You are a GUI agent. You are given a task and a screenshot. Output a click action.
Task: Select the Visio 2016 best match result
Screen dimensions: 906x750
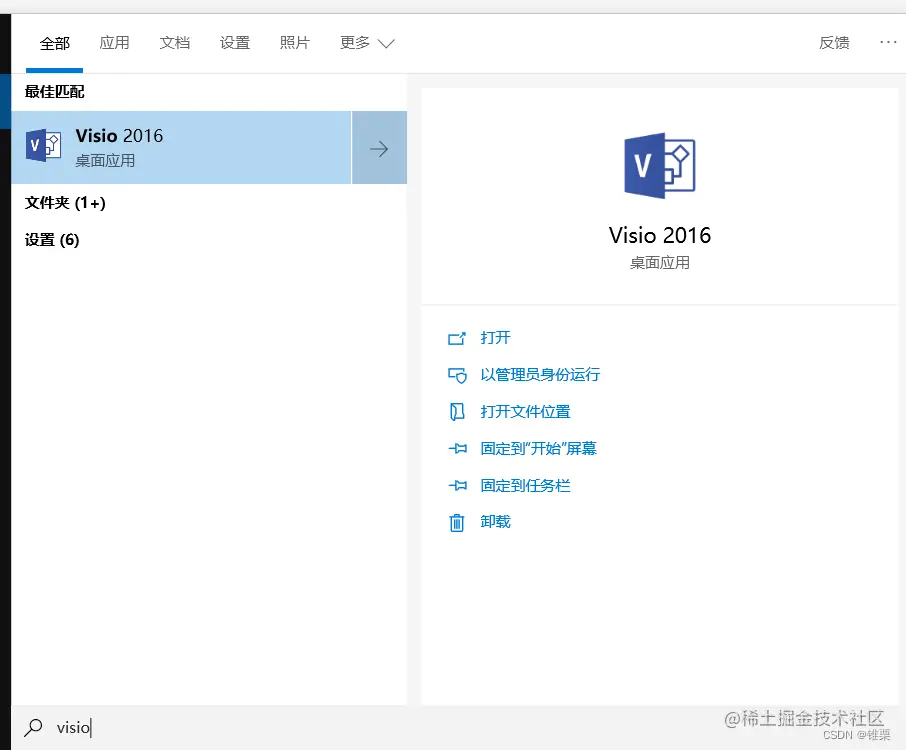click(x=181, y=148)
